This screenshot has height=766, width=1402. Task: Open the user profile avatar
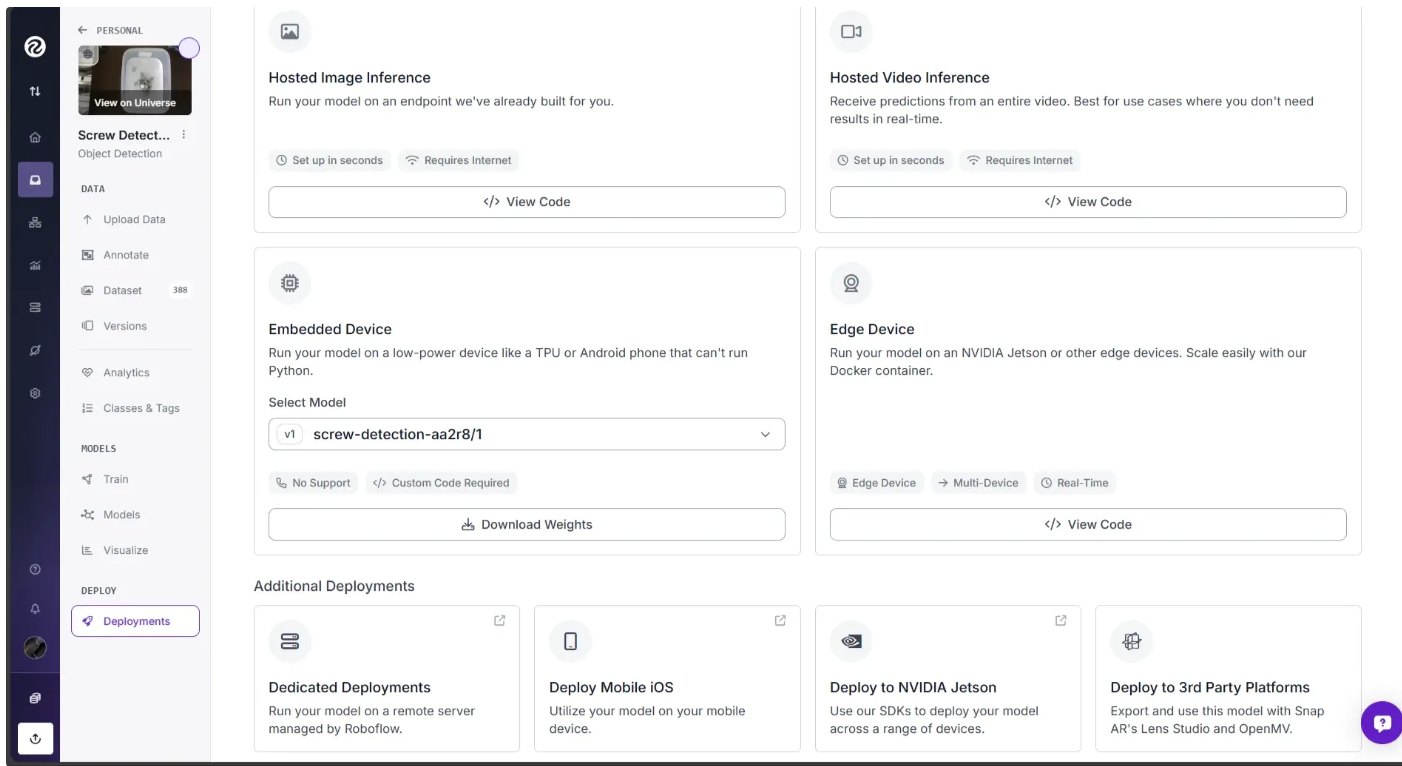[x=35, y=648]
